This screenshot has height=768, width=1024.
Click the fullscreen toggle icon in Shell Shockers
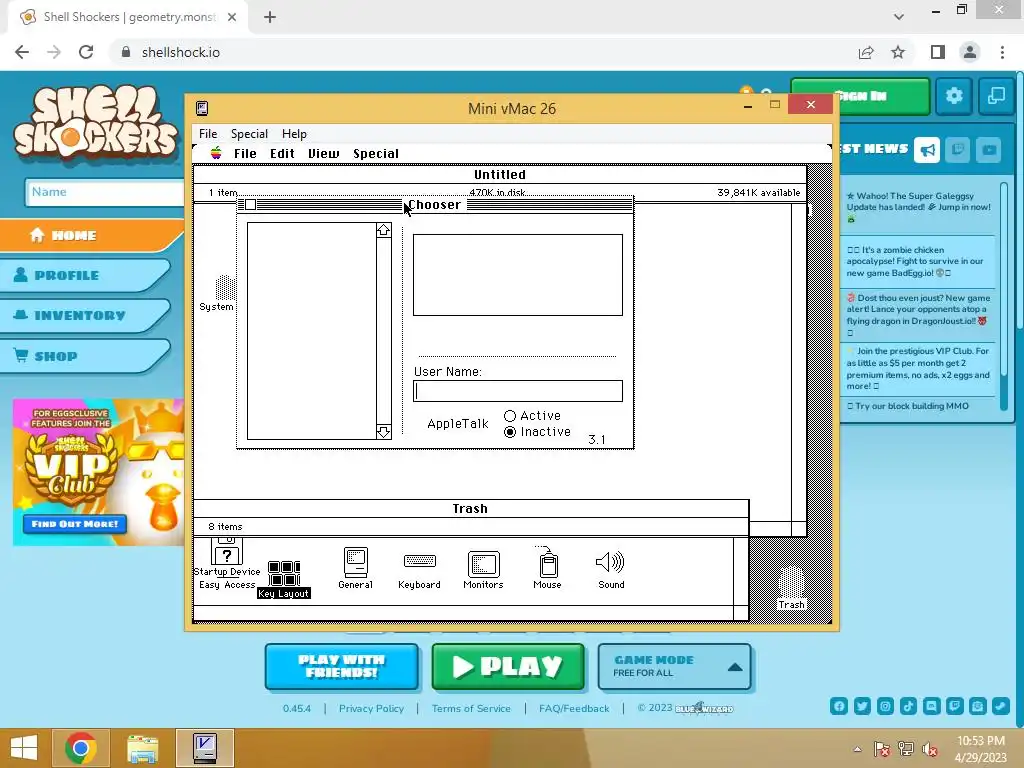point(996,96)
